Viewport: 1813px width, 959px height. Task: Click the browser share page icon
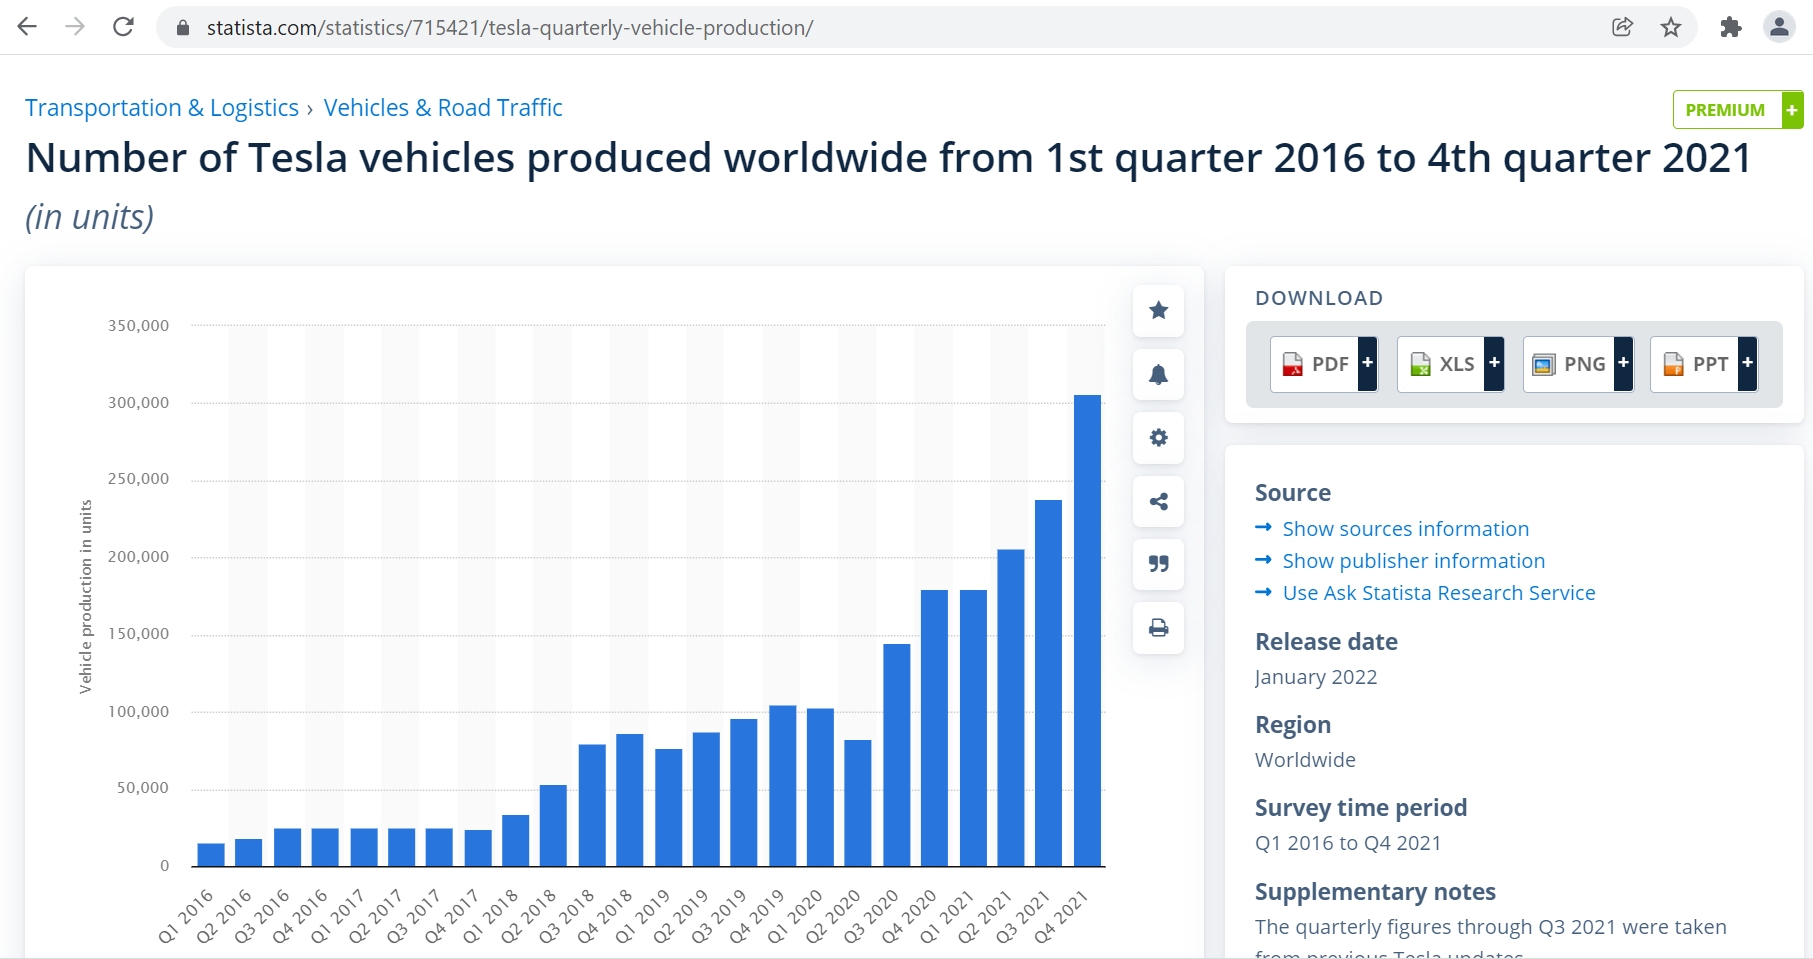[x=1622, y=28]
